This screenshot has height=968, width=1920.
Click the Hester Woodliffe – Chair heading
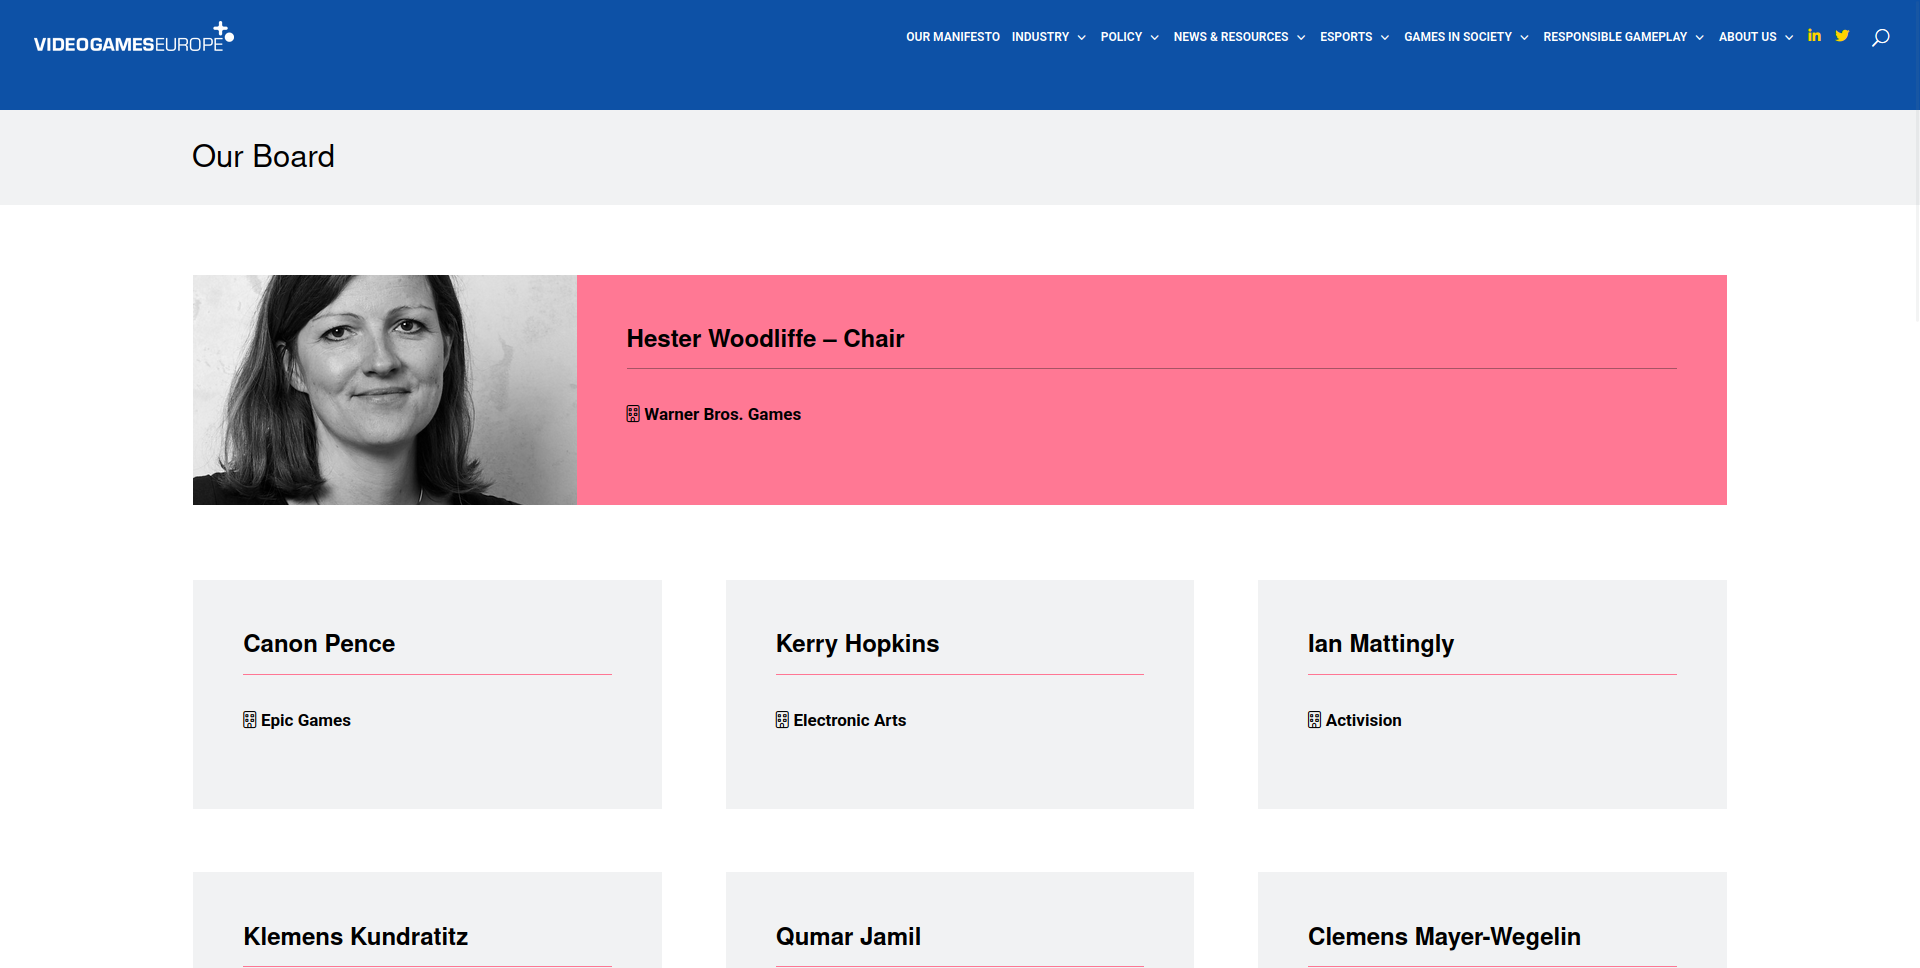765,339
